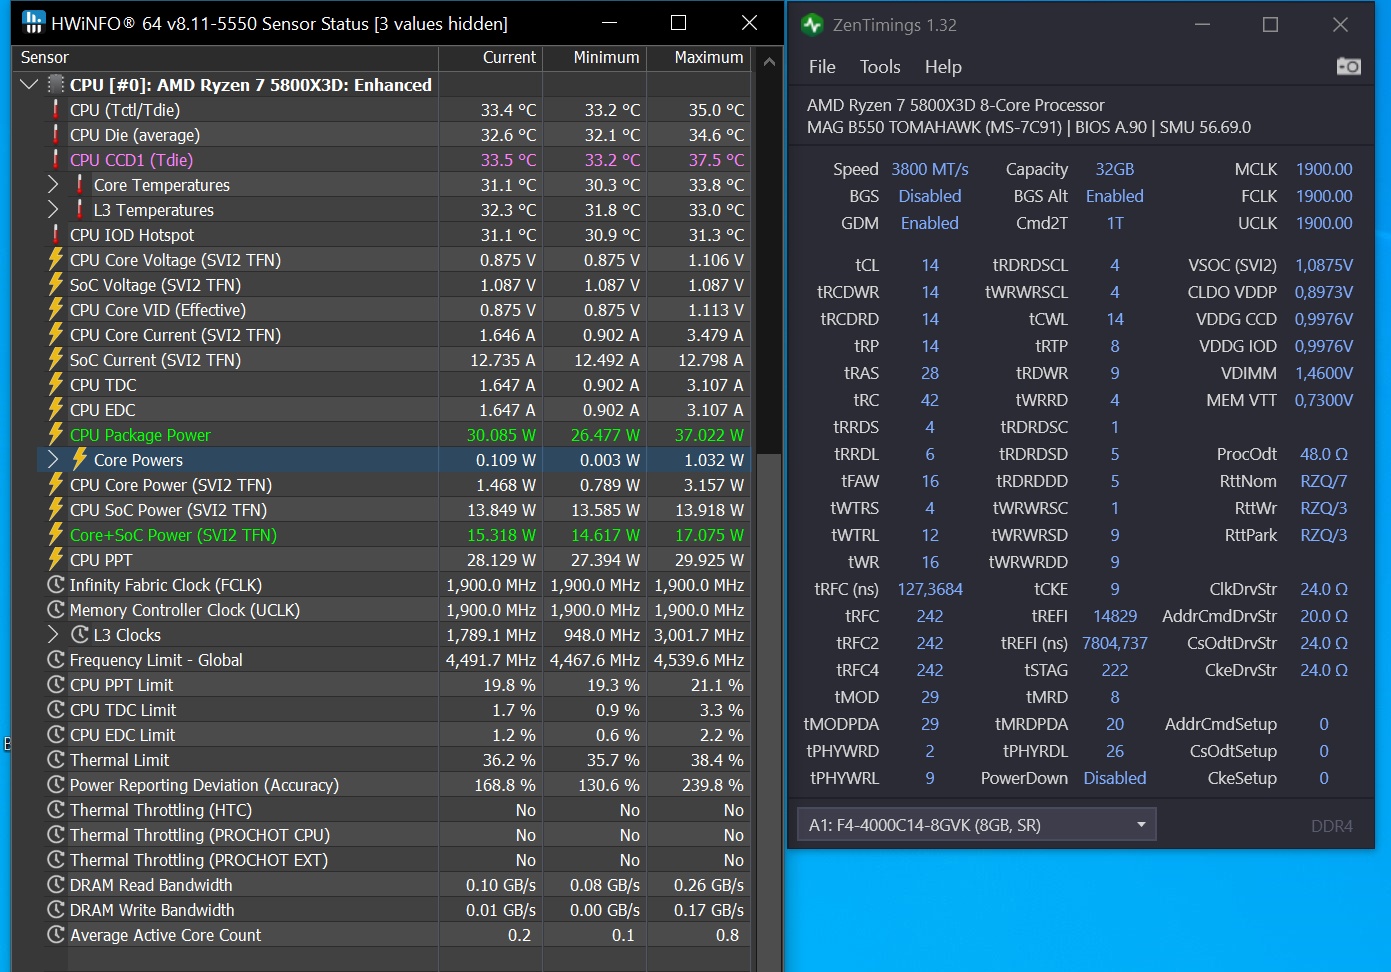Click the SoC Voltage (SVI2 TFN) label

[x=155, y=285]
